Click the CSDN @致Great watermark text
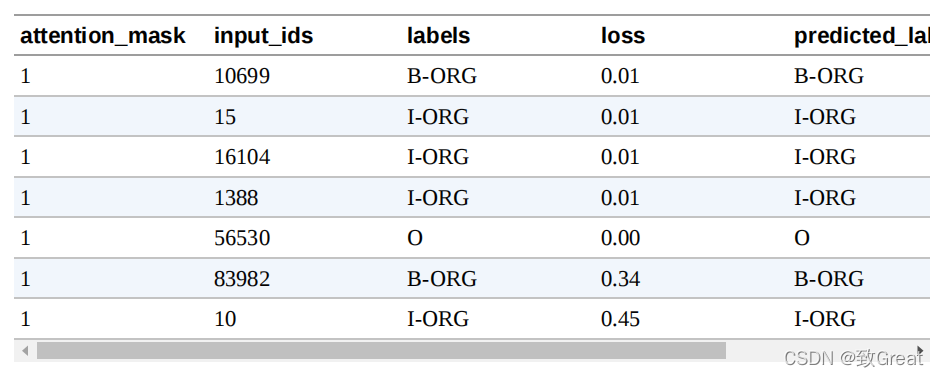Image resolution: width=939 pixels, height=377 pixels. coord(853,358)
